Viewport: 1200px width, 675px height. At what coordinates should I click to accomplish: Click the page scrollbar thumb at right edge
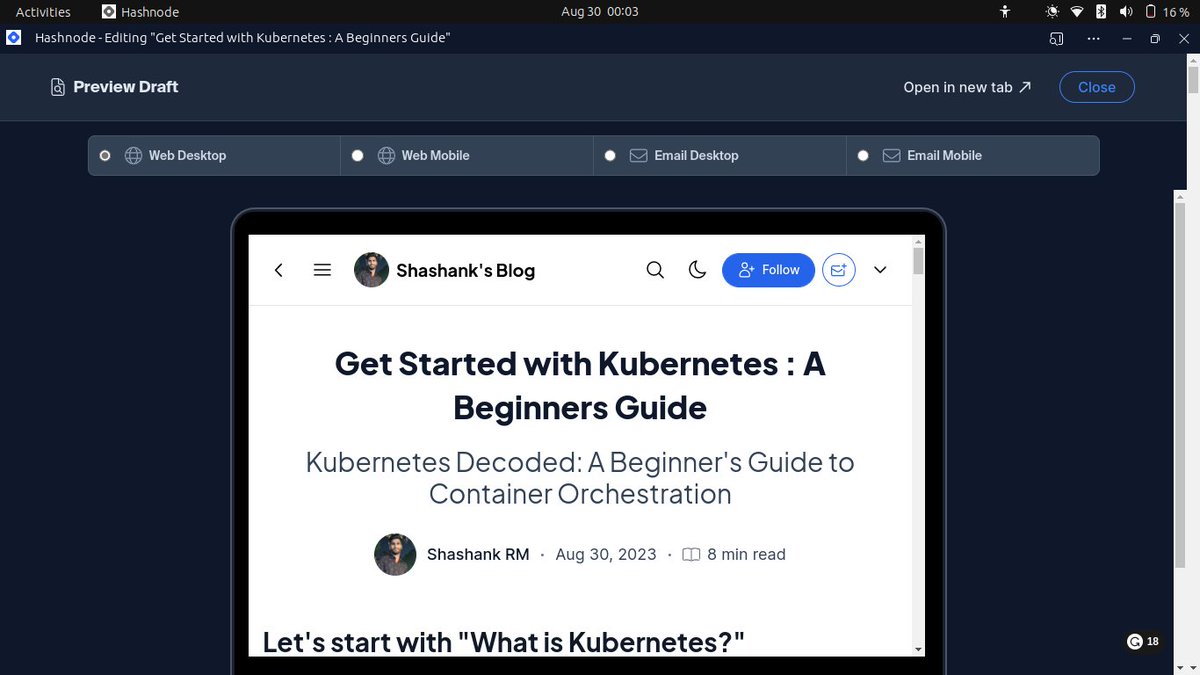1193,78
